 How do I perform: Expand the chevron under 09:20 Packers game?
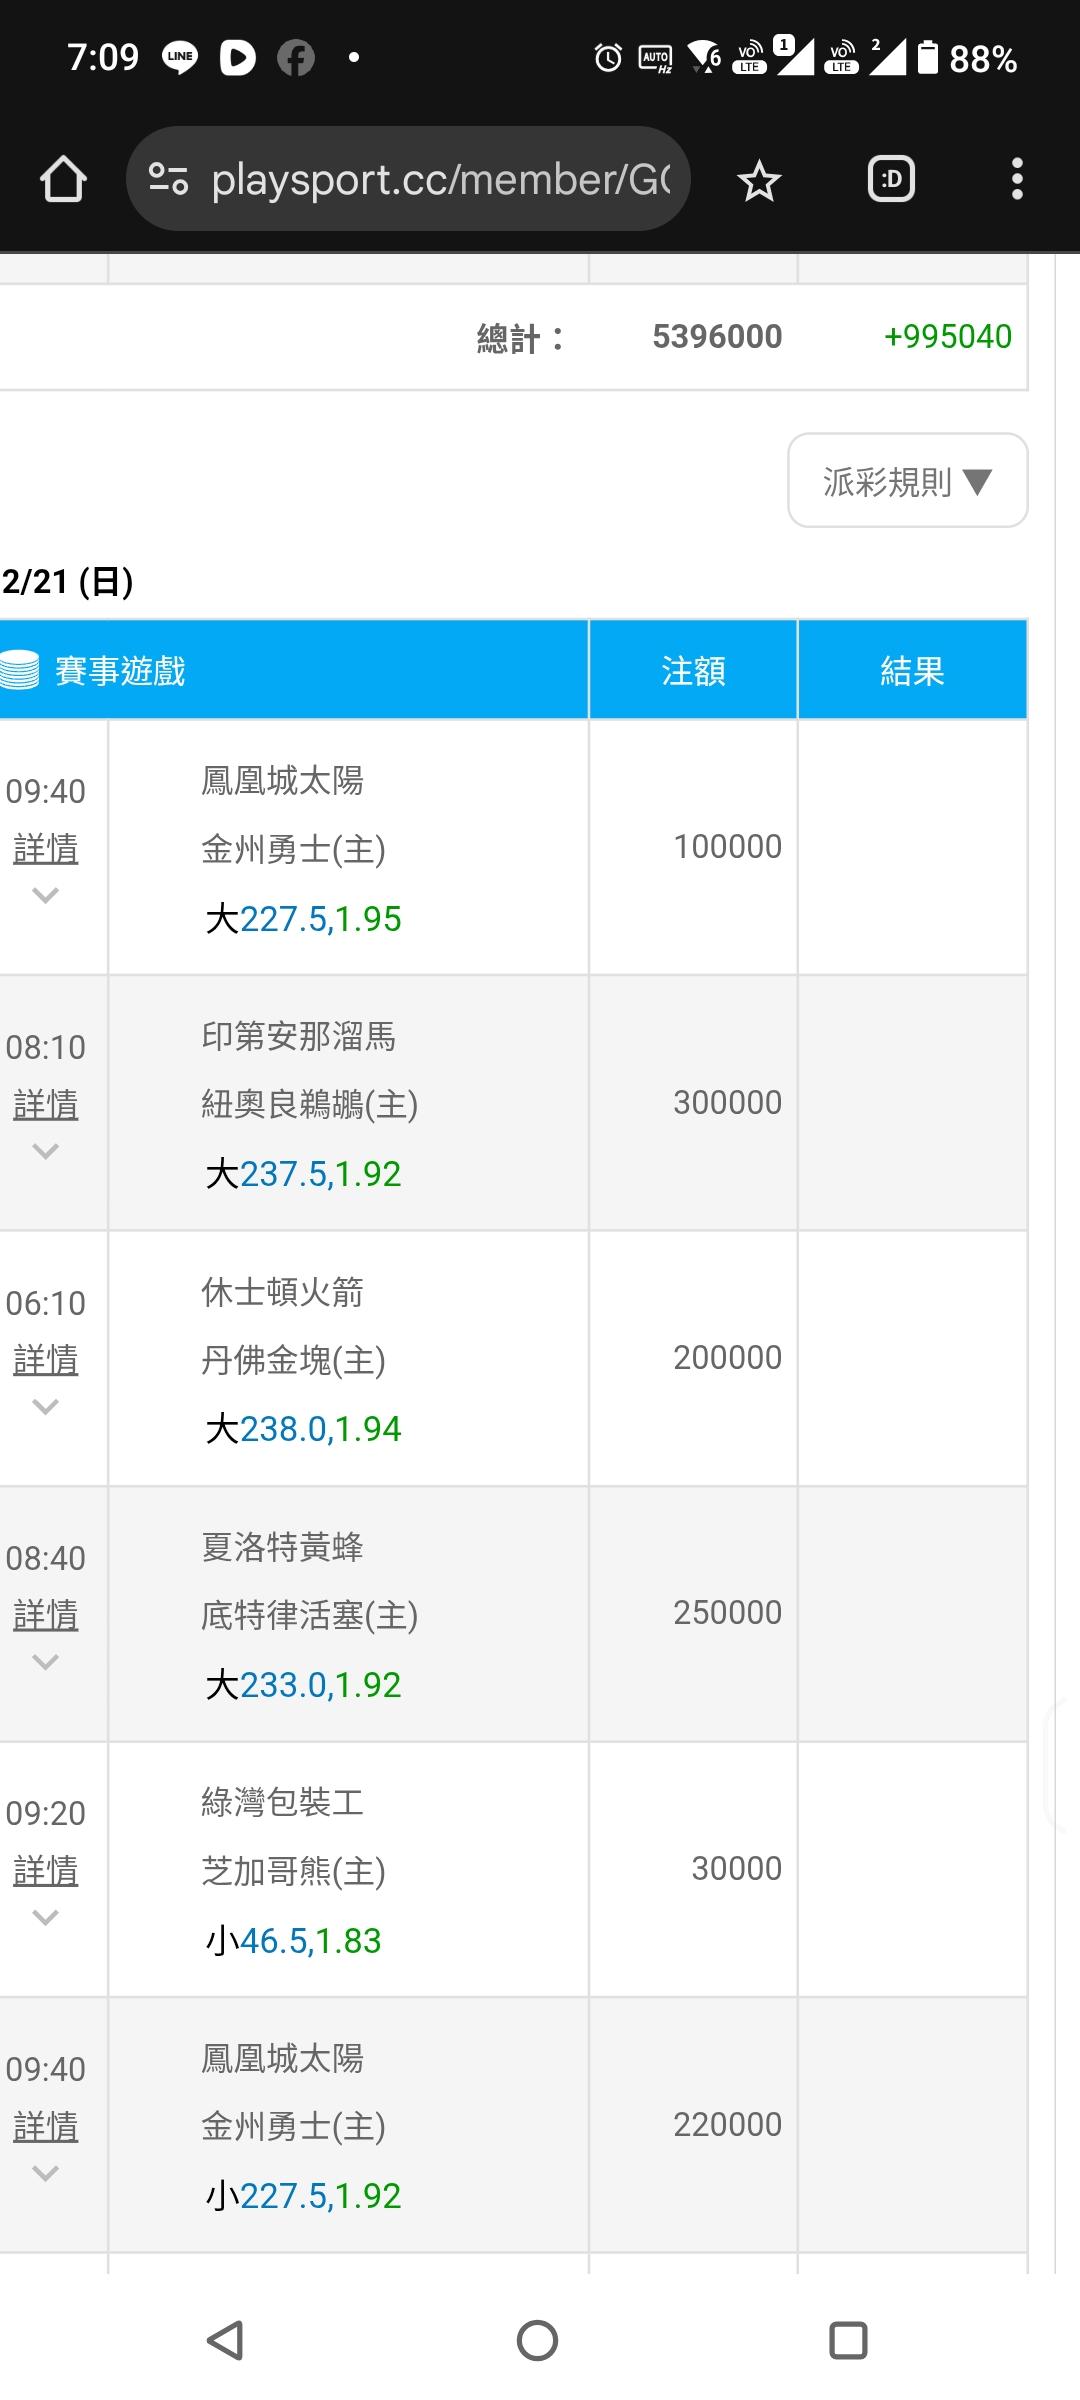point(45,1917)
